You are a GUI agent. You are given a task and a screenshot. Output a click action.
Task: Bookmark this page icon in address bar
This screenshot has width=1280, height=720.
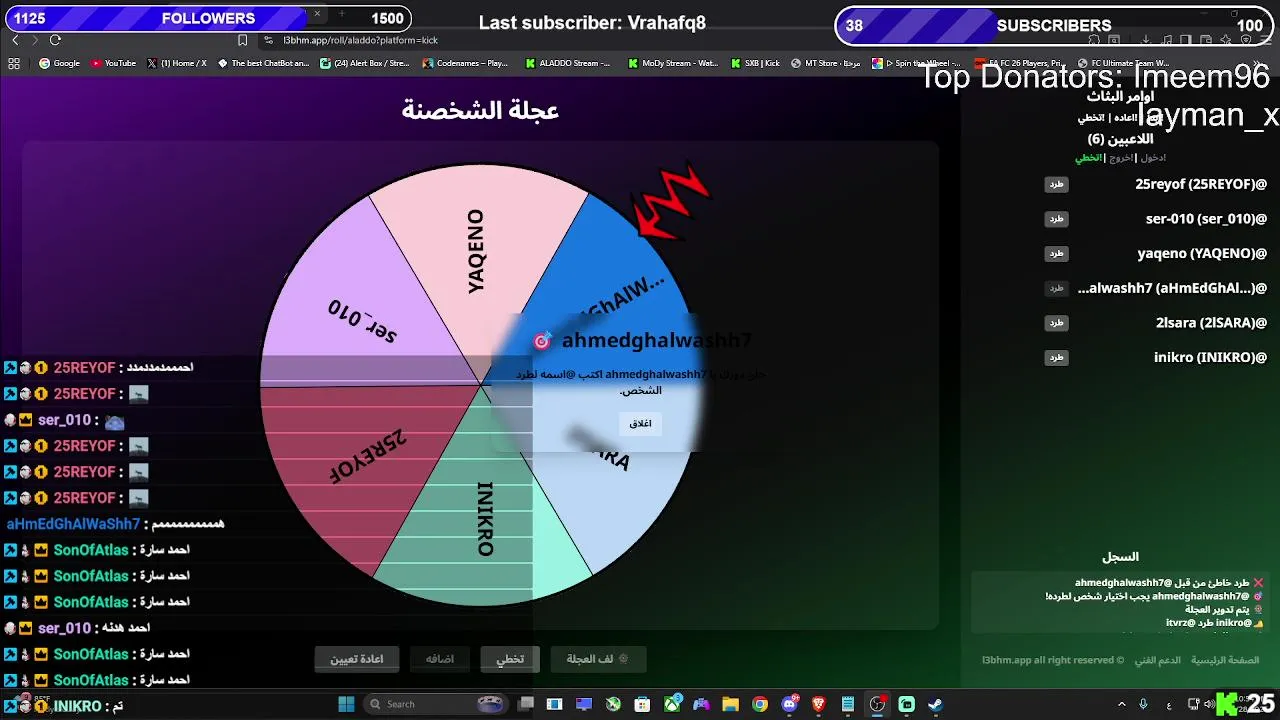242,40
